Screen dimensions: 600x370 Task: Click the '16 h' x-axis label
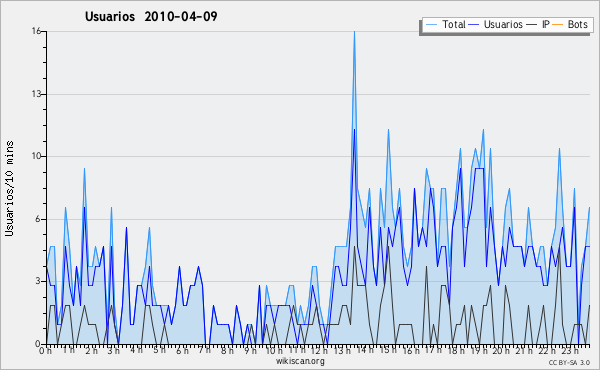click(411, 351)
